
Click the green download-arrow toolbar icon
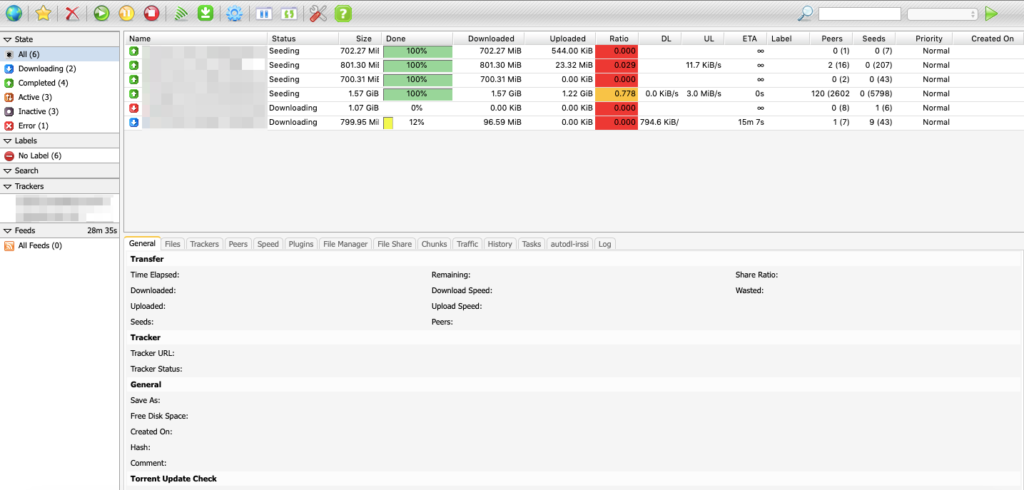click(x=206, y=12)
